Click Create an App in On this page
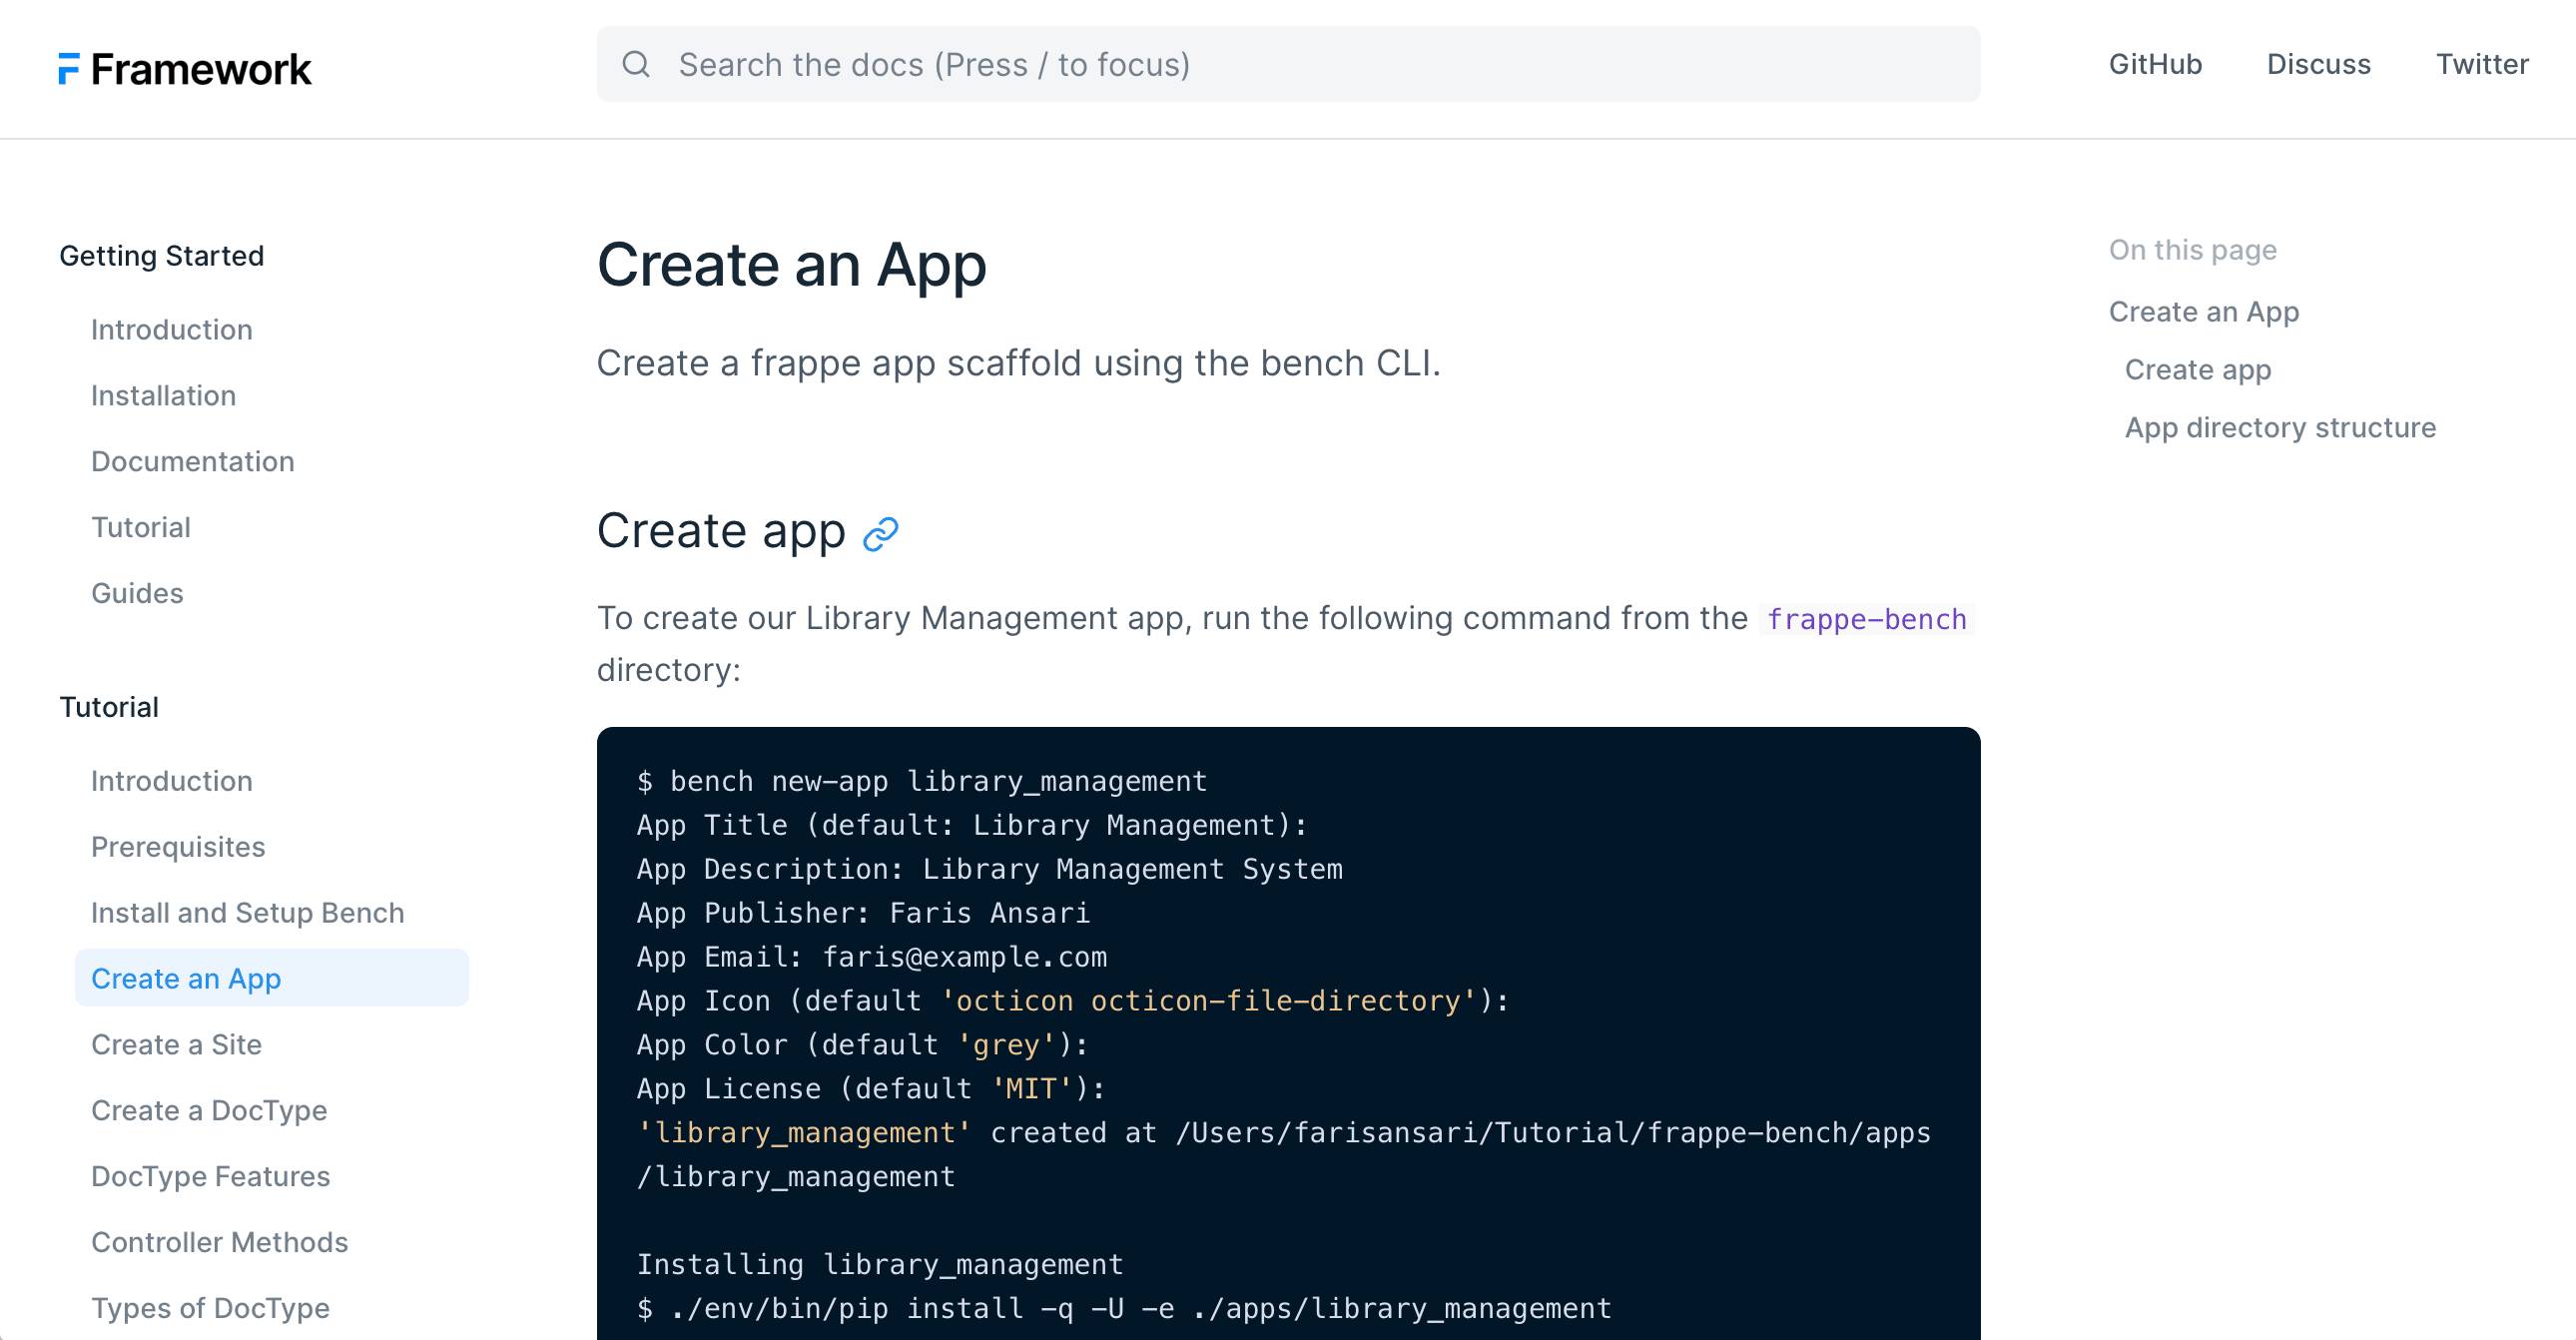Image resolution: width=2576 pixels, height=1340 pixels. [2203, 312]
